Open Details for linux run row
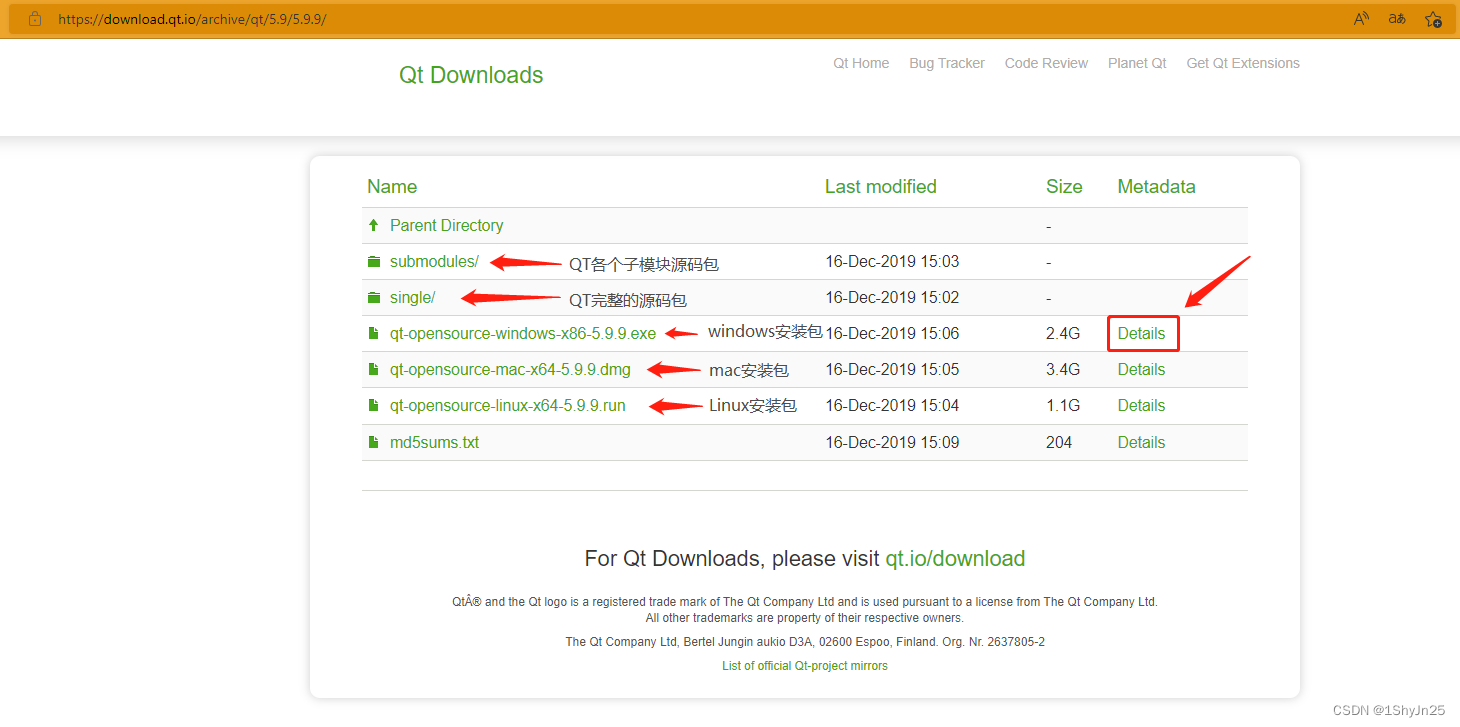This screenshot has height=727, width=1460. point(1142,406)
